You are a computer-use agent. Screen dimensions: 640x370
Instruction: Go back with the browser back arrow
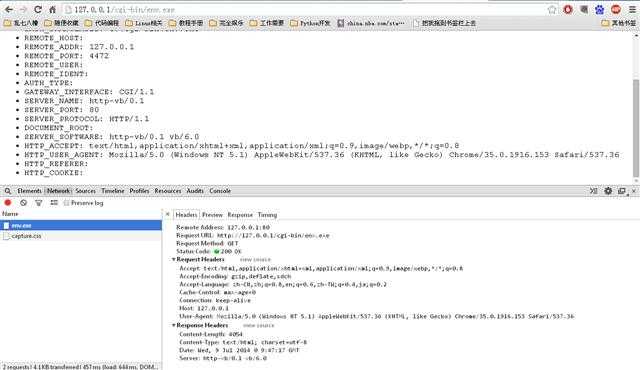9,9
